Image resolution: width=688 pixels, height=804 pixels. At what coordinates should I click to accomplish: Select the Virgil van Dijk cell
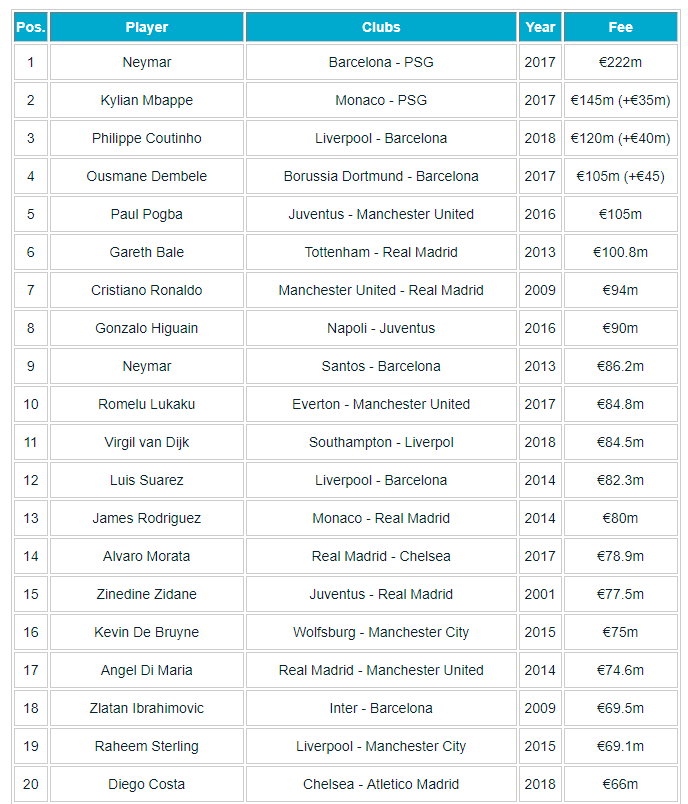[x=147, y=442]
